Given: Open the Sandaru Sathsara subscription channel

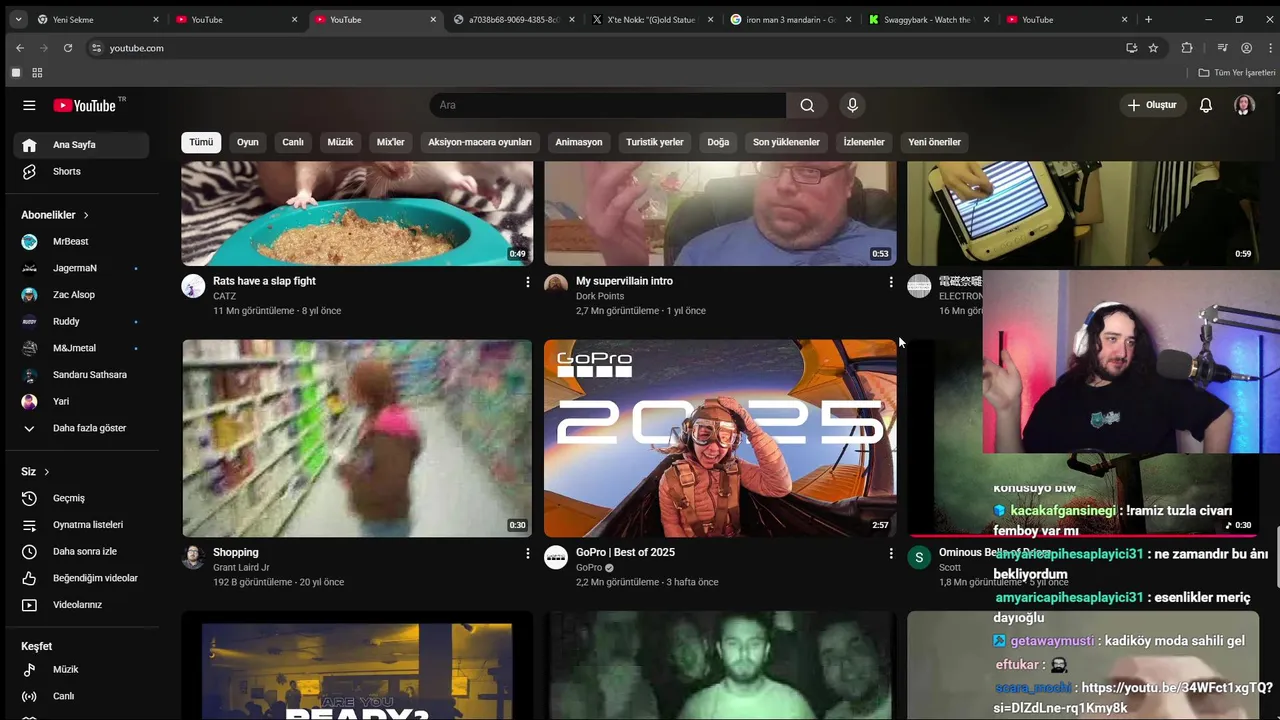Looking at the screenshot, I should click(x=81, y=375).
